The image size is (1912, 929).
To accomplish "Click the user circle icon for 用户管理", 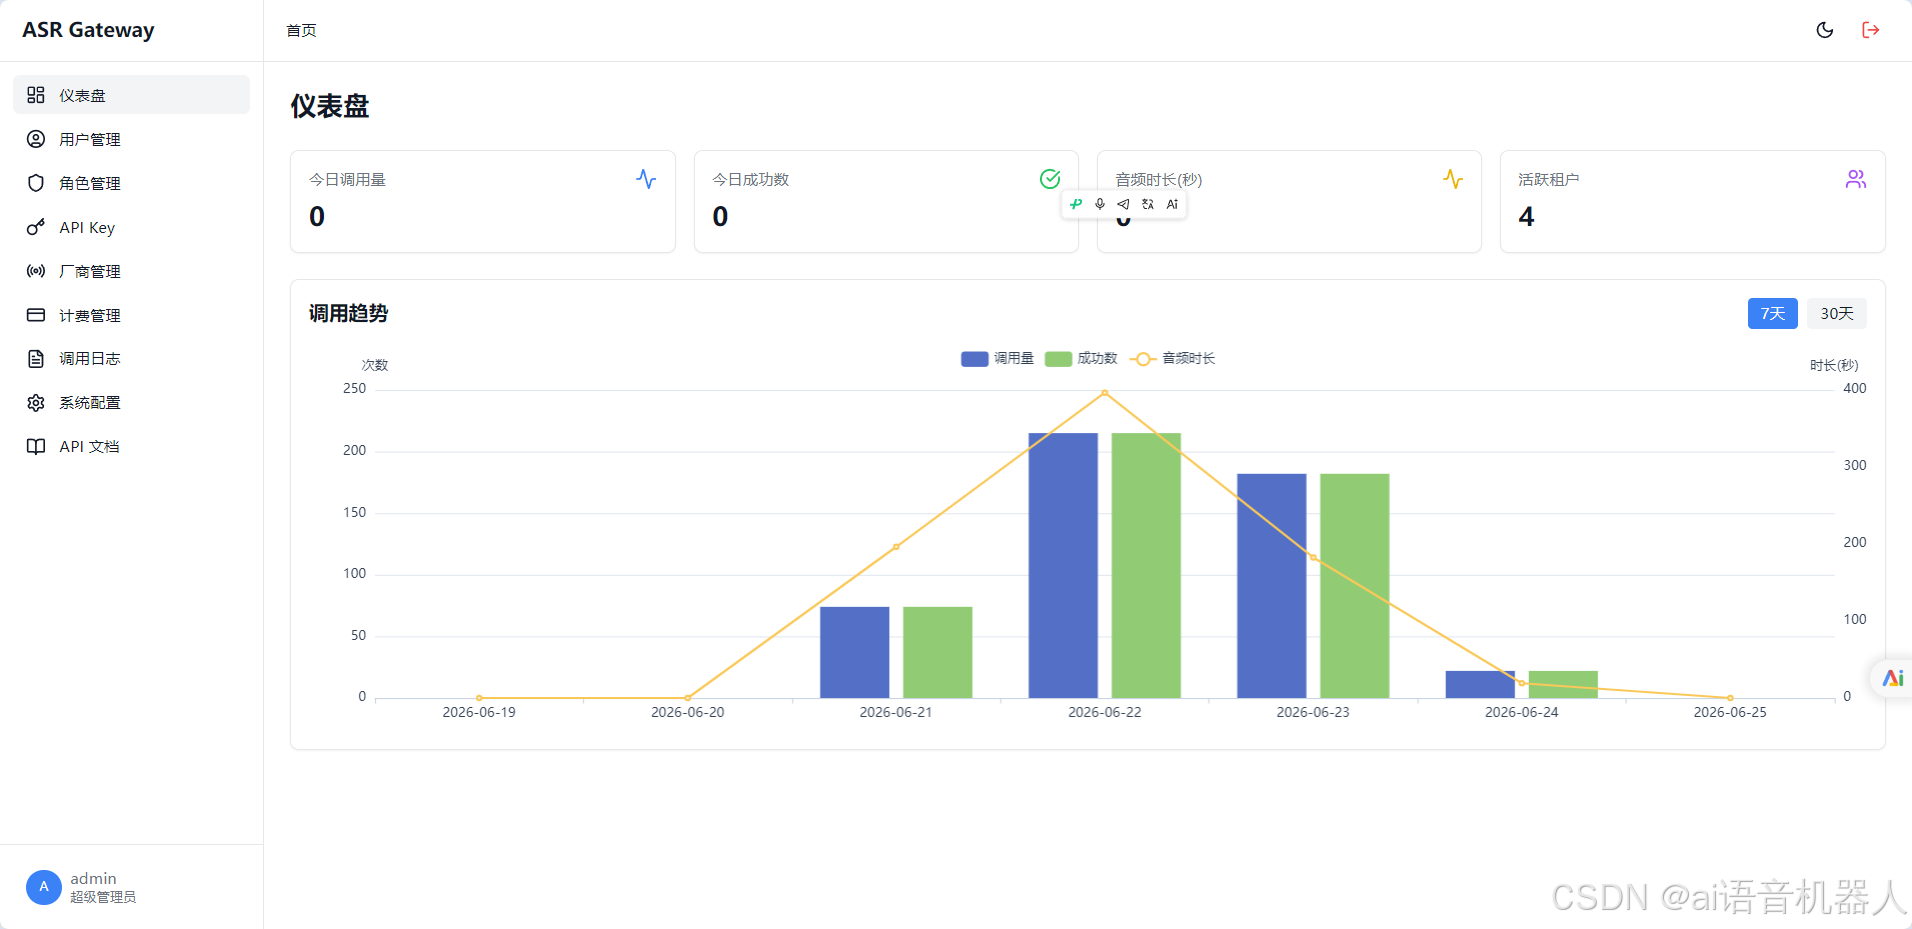I will point(36,139).
